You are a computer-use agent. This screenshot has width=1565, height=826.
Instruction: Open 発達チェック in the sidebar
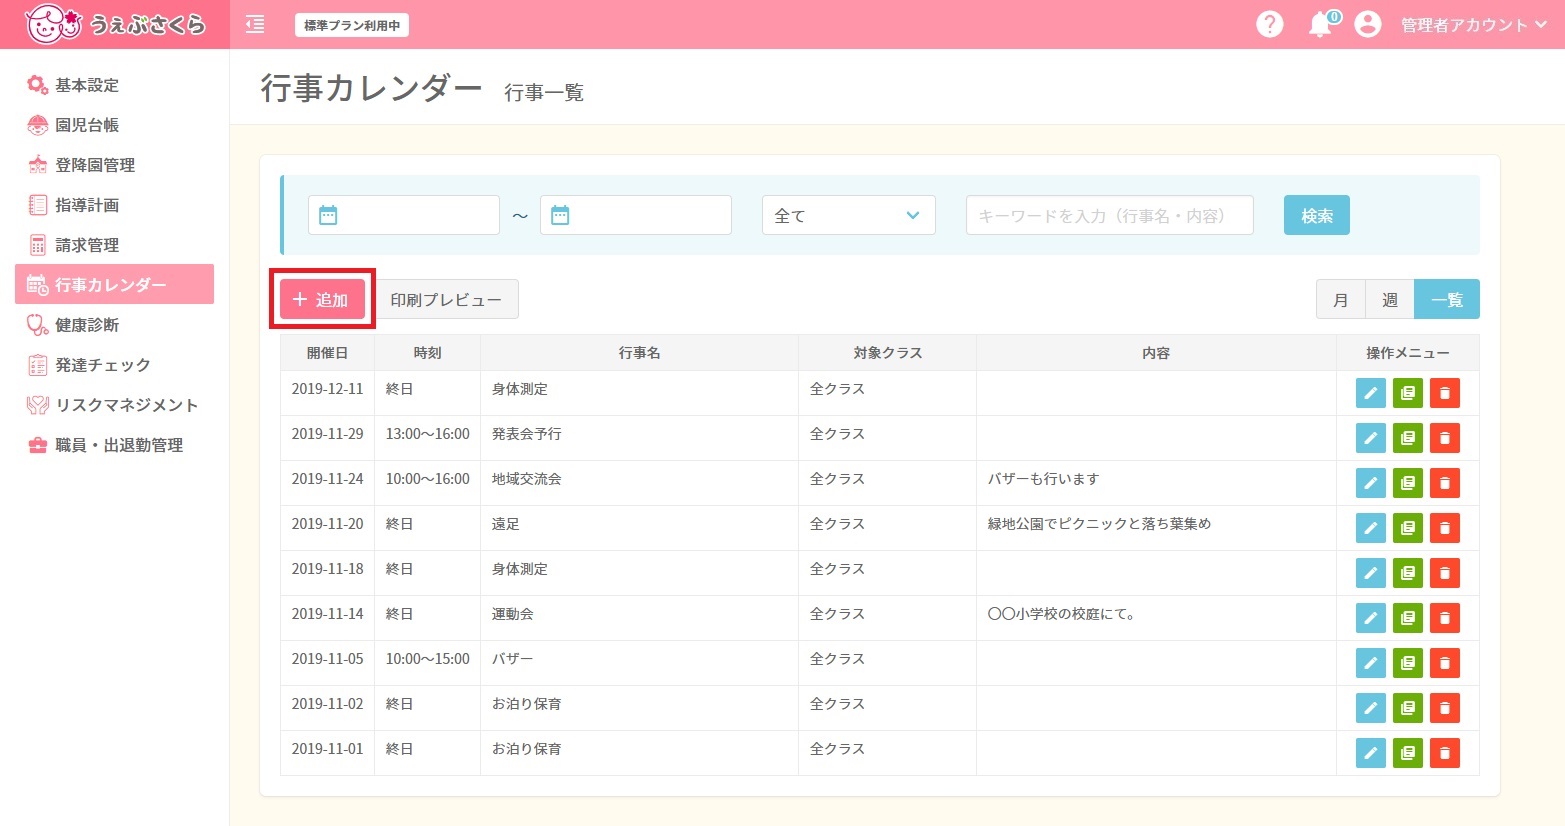click(114, 365)
